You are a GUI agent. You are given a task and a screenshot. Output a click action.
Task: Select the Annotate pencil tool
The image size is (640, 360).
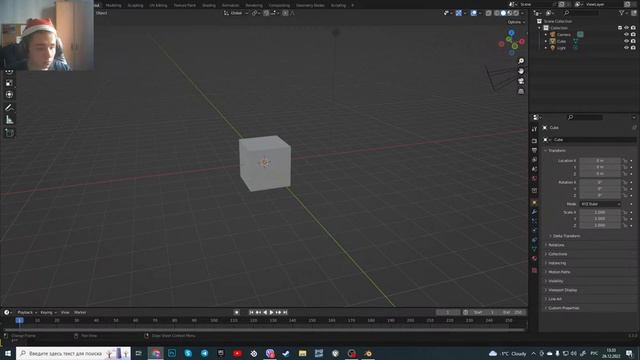pyautogui.click(x=9, y=108)
